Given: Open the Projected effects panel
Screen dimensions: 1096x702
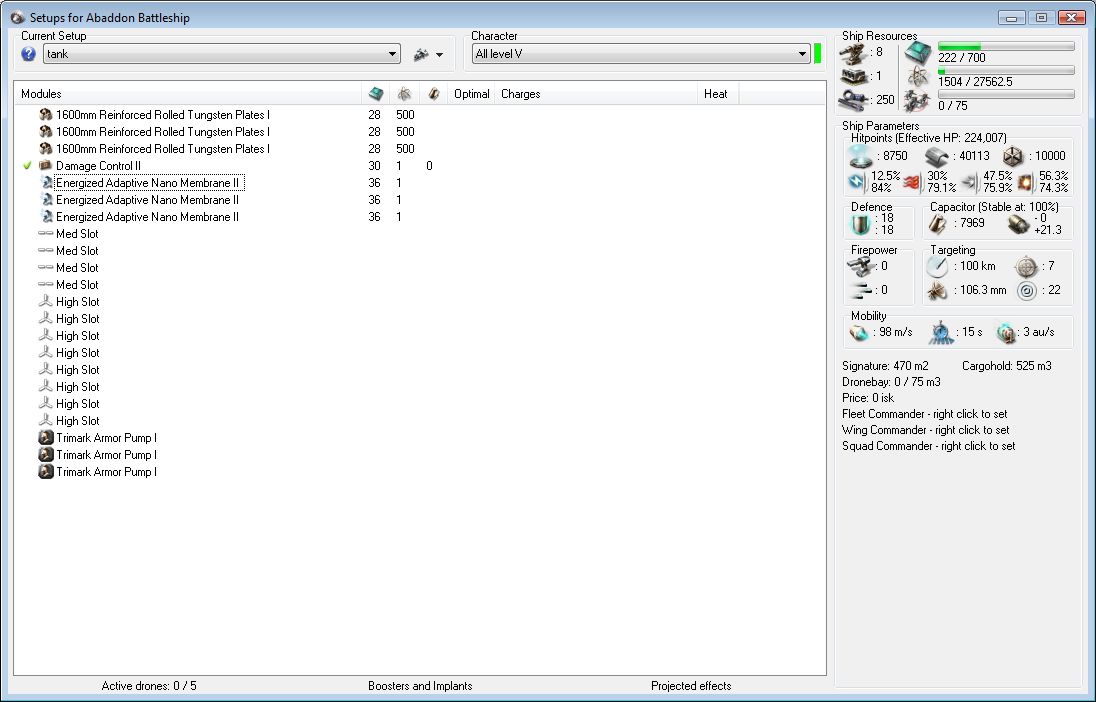Looking at the screenshot, I should tap(691, 686).
